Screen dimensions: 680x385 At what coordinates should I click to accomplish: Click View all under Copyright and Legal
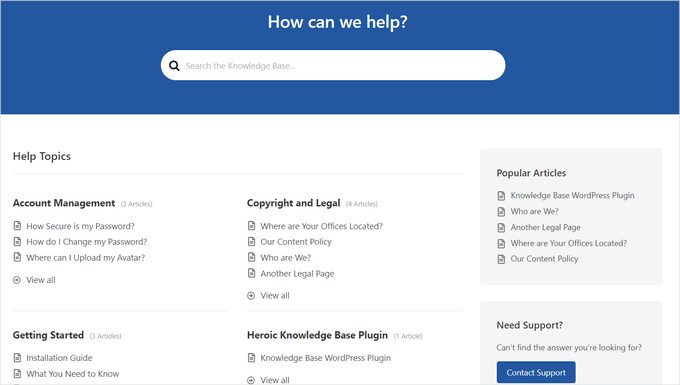(x=275, y=296)
